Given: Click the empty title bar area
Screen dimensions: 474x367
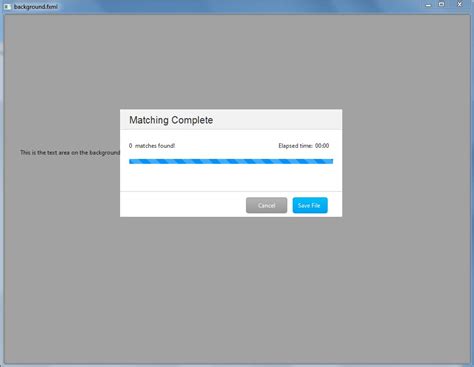Looking at the screenshot, I should point(240,6).
